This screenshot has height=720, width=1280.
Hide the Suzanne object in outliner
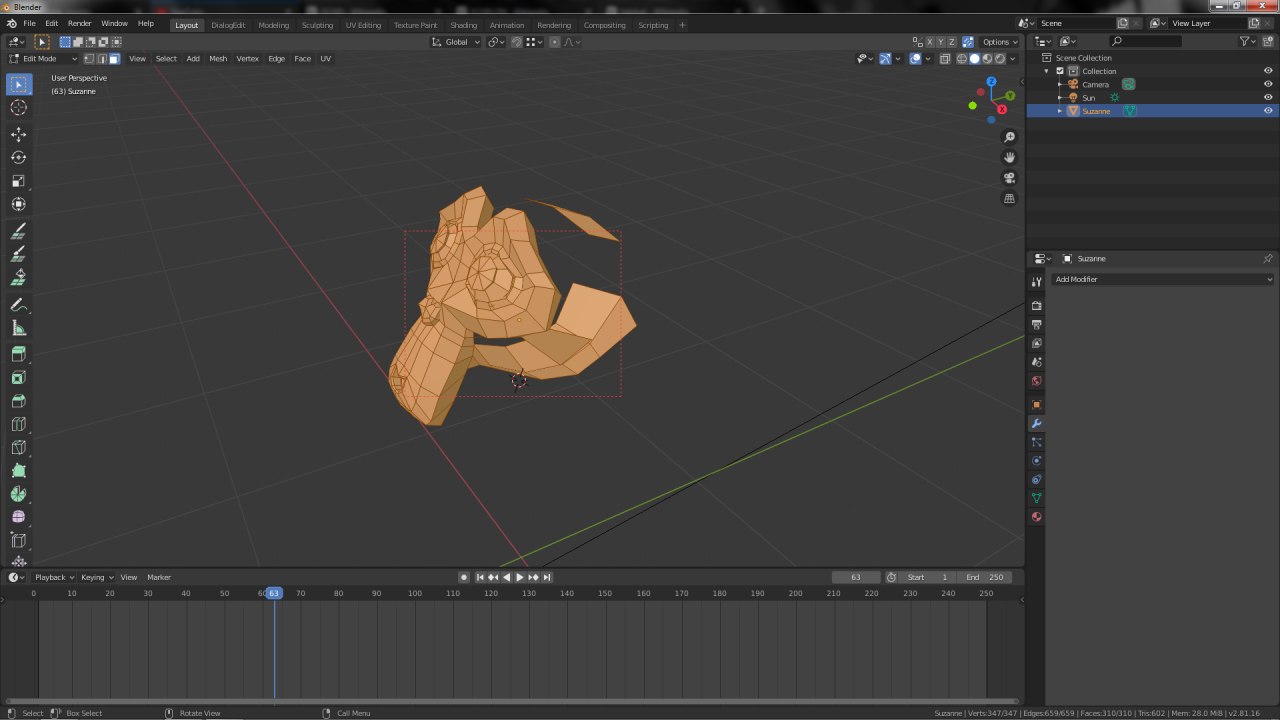(x=1268, y=111)
